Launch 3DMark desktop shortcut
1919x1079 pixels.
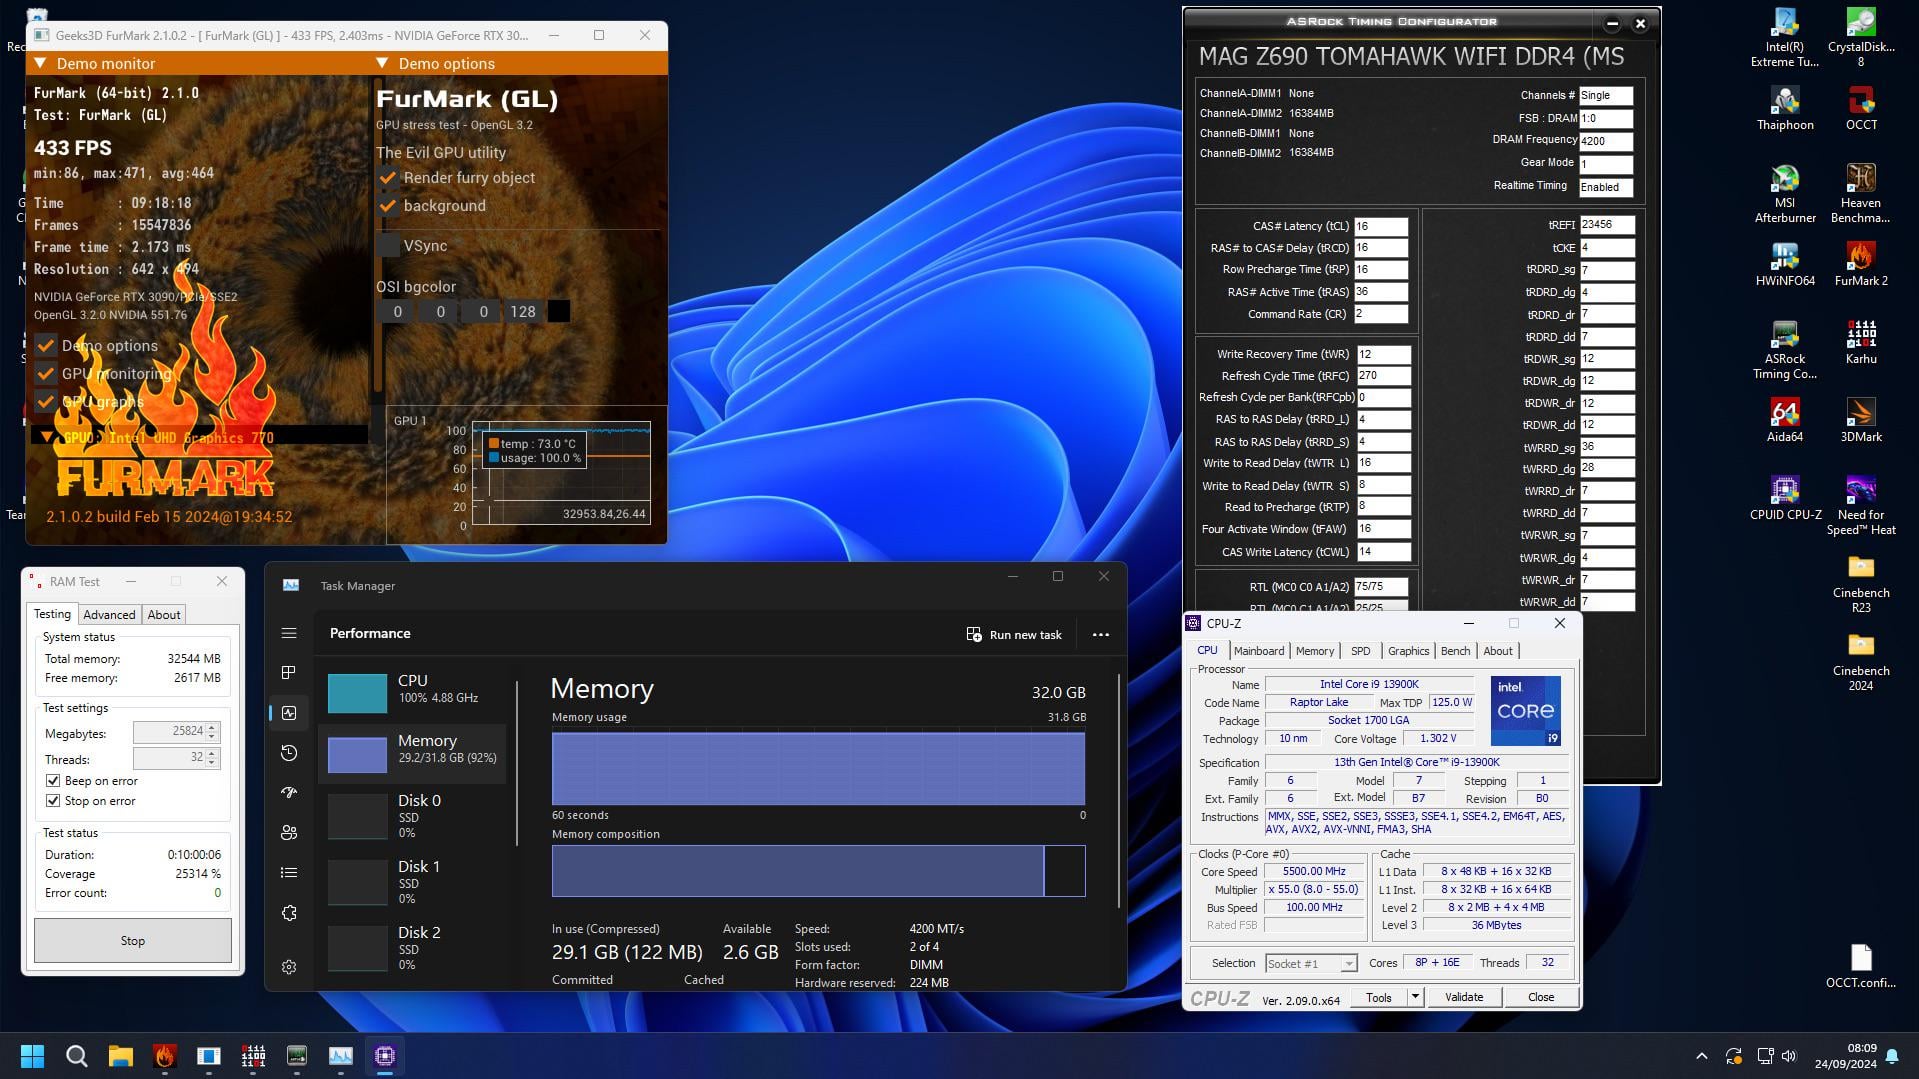click(1860, 420)
